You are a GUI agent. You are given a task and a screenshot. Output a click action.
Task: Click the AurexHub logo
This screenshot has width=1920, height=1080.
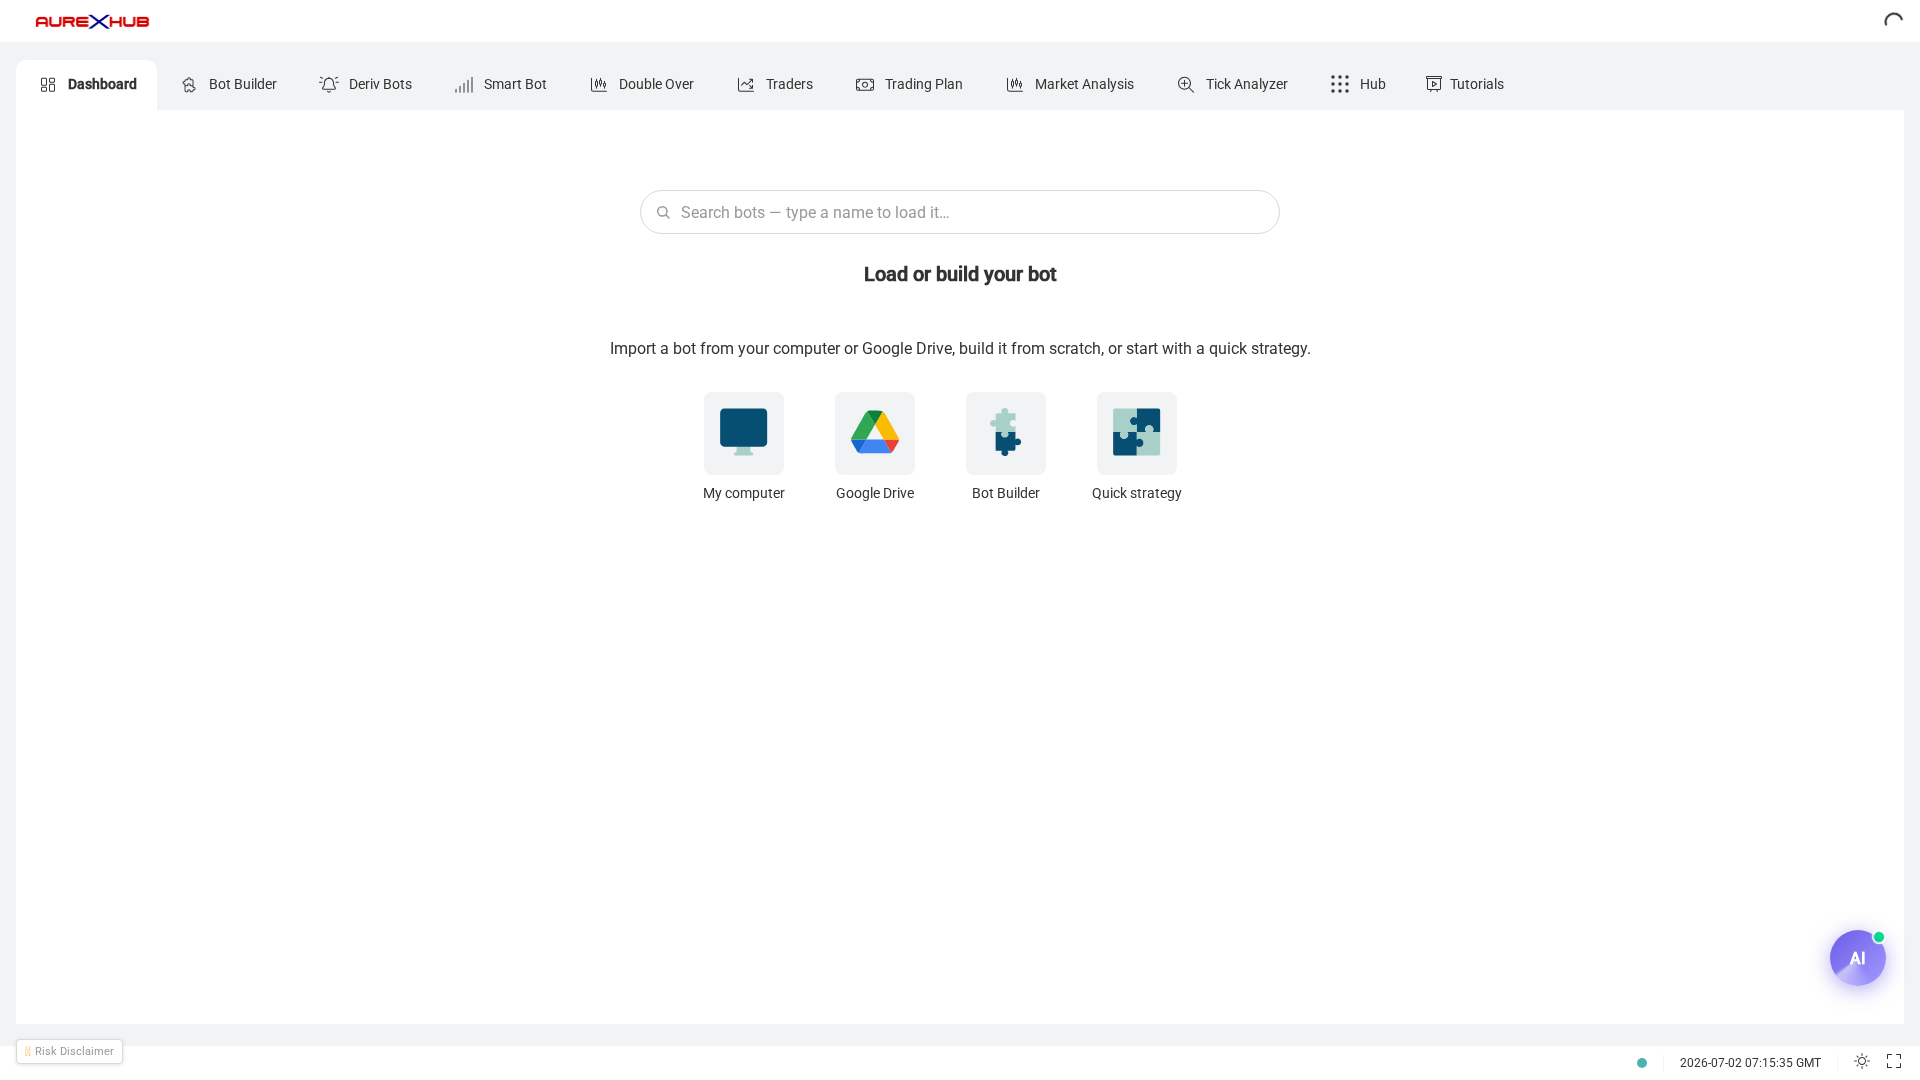click(x=92, y=21)
